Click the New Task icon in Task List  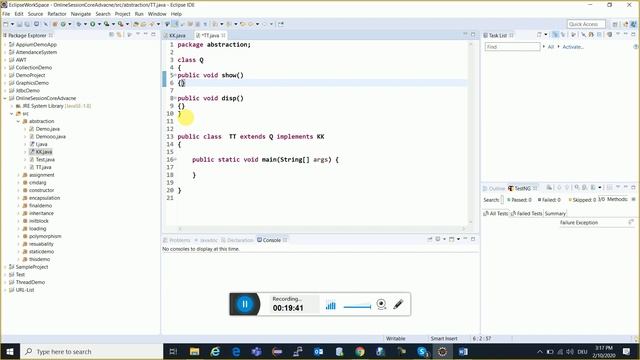539,35
